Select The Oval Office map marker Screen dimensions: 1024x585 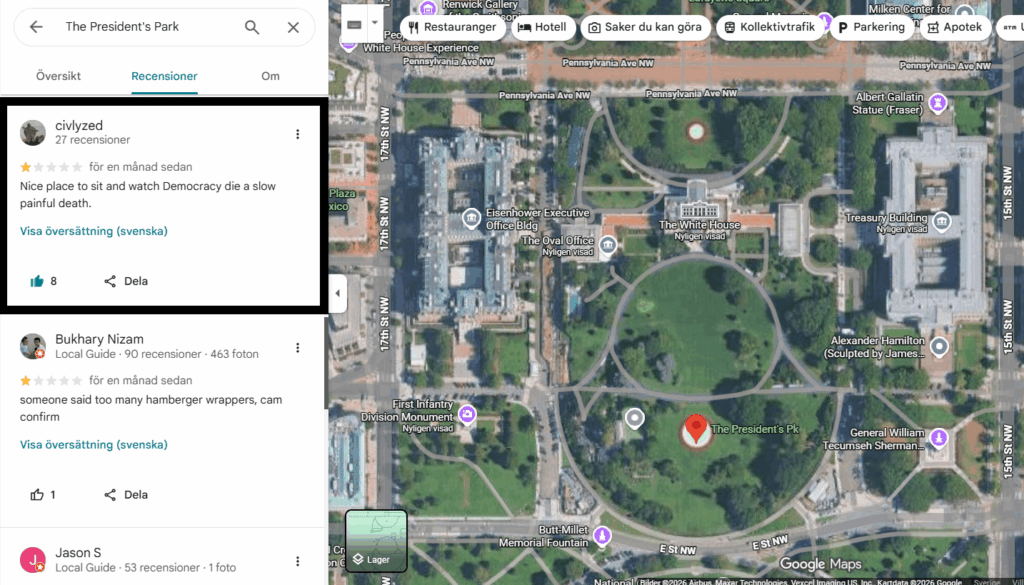coord(608,245)
